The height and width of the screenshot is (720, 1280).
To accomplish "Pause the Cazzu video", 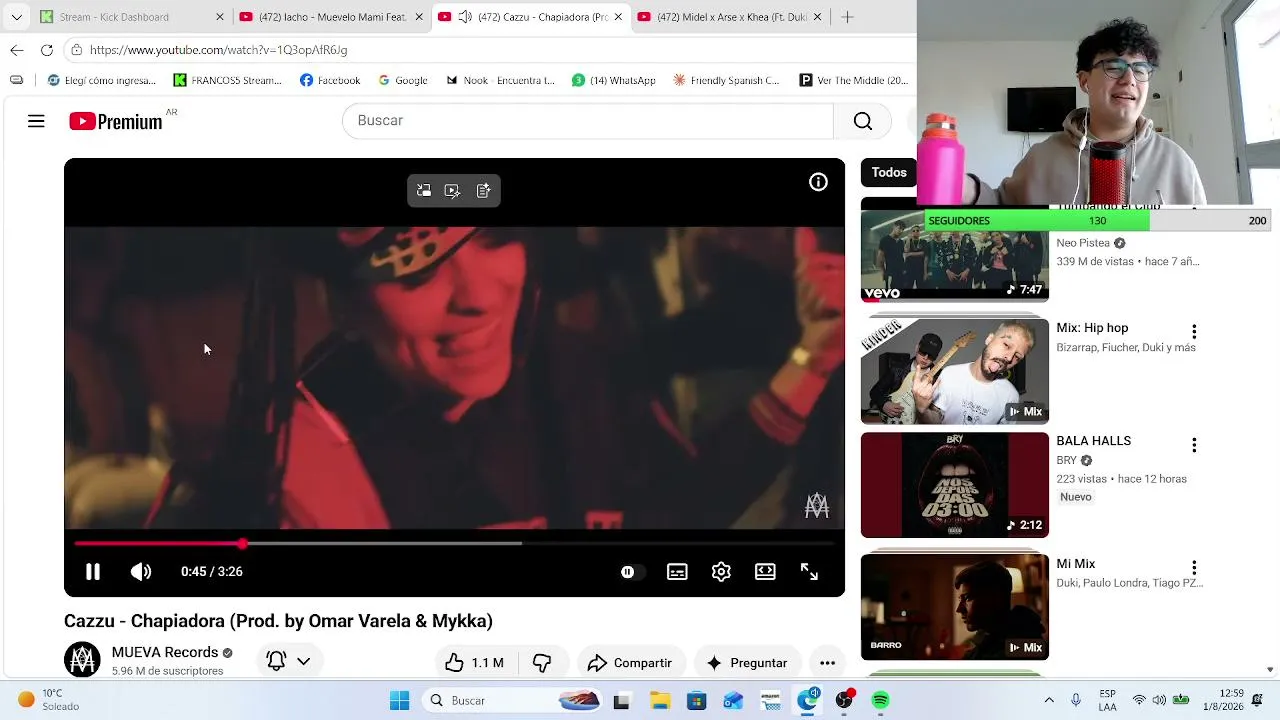I will [92, 572].
